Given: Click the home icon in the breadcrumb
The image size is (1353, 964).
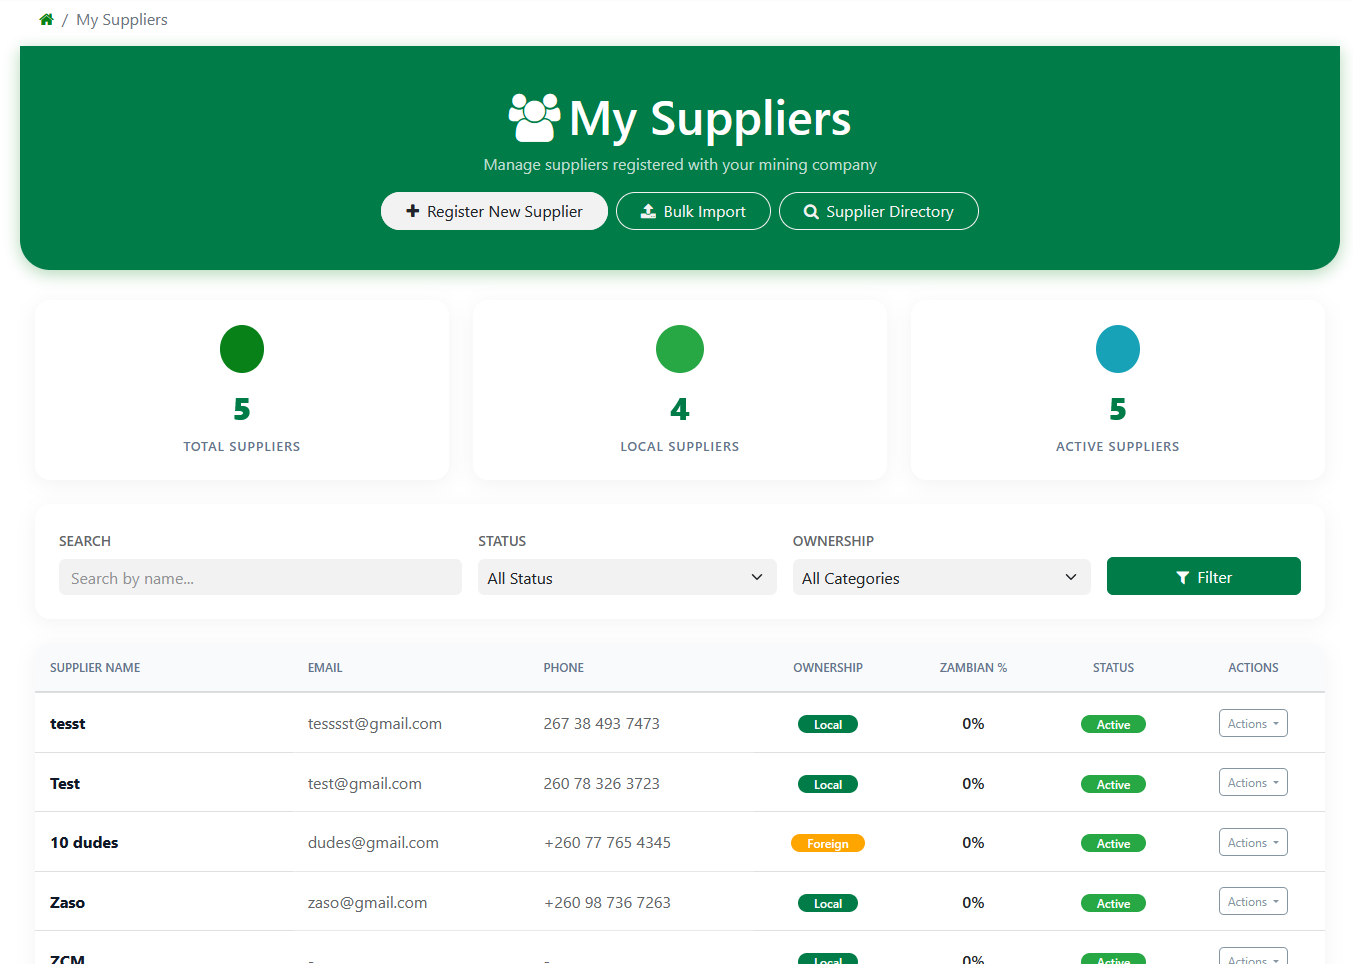Looking at the screenshot, I should [x=46, y=19].
